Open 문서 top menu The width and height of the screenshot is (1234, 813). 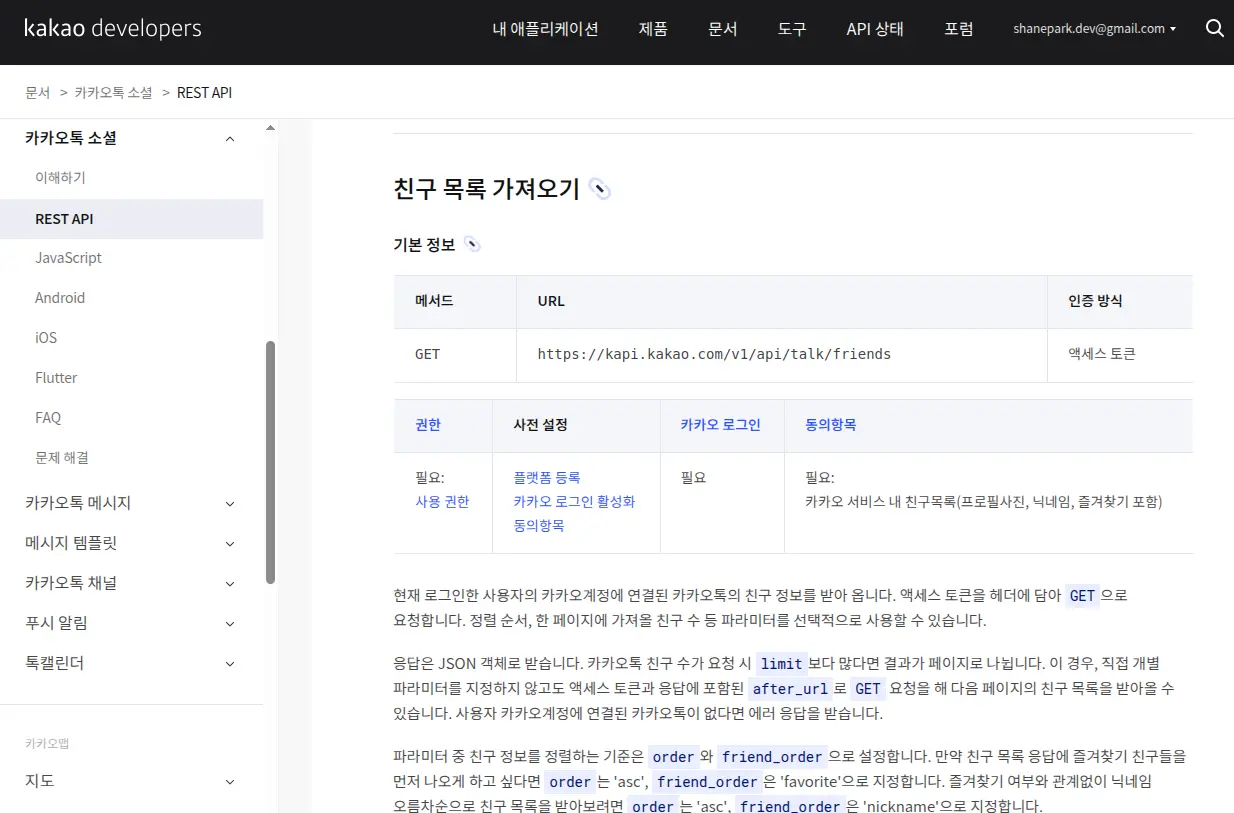[723, 29]
